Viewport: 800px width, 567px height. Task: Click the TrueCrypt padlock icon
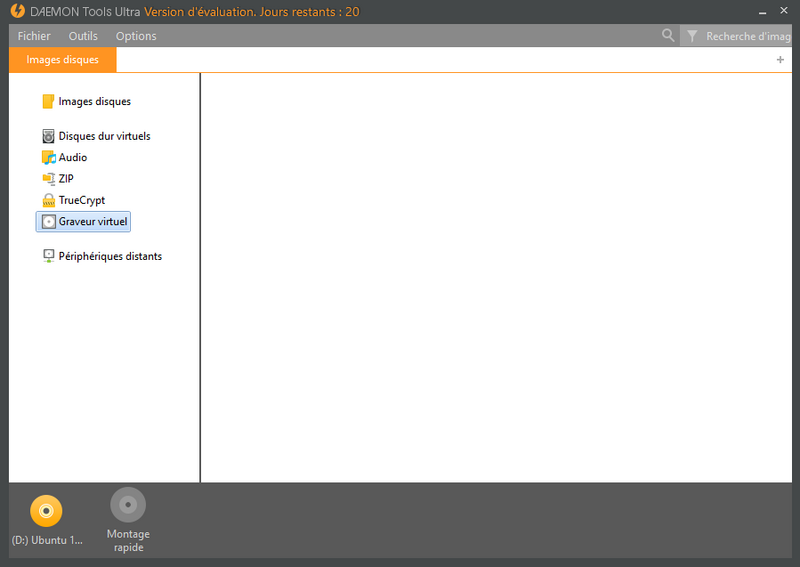click(48, 200)
